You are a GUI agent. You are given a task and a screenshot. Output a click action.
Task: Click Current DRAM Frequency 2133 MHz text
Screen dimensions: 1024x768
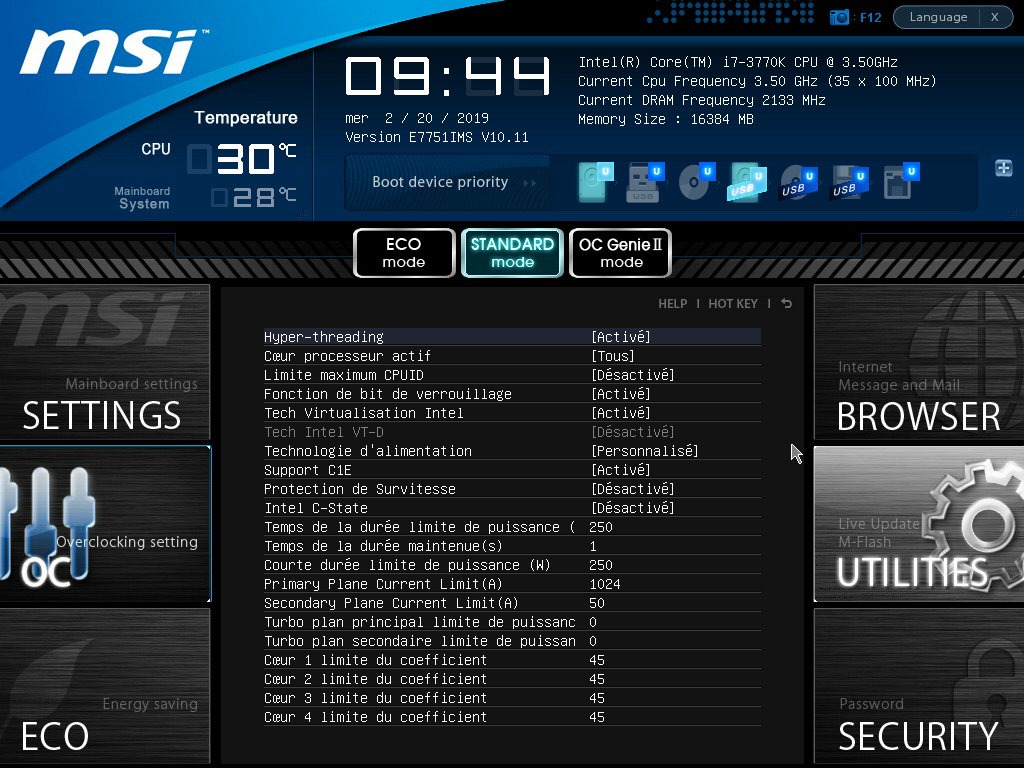[701, 100]
